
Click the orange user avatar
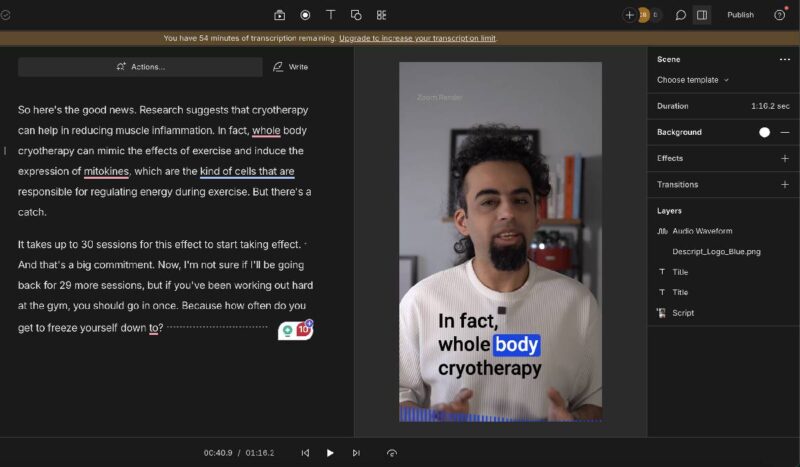pos(643,15)
